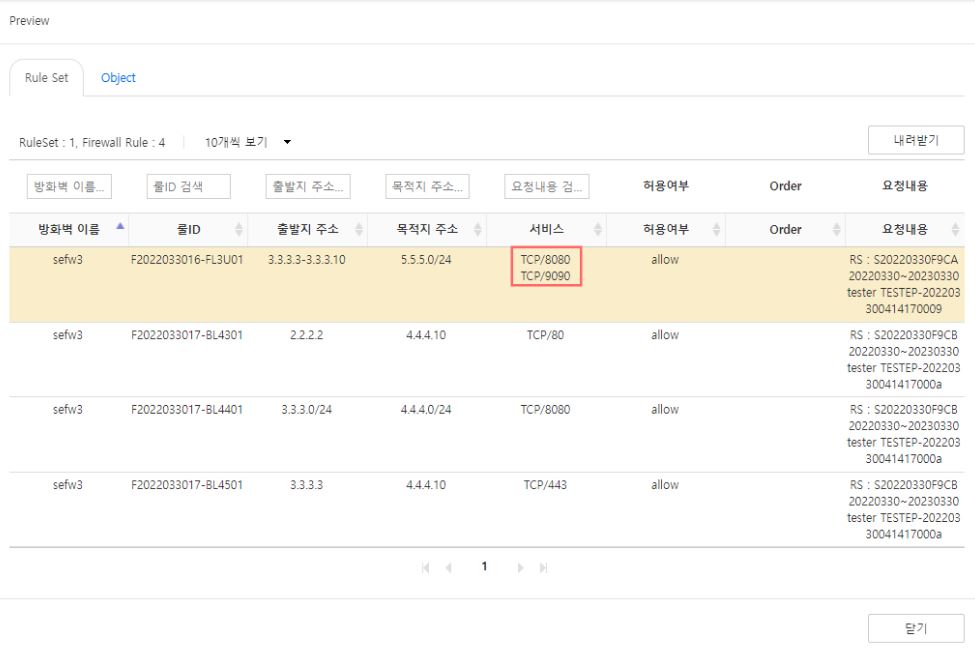Click the Preview title text
Viewport: 975px width, 648px height.
(x=29, y=21)
